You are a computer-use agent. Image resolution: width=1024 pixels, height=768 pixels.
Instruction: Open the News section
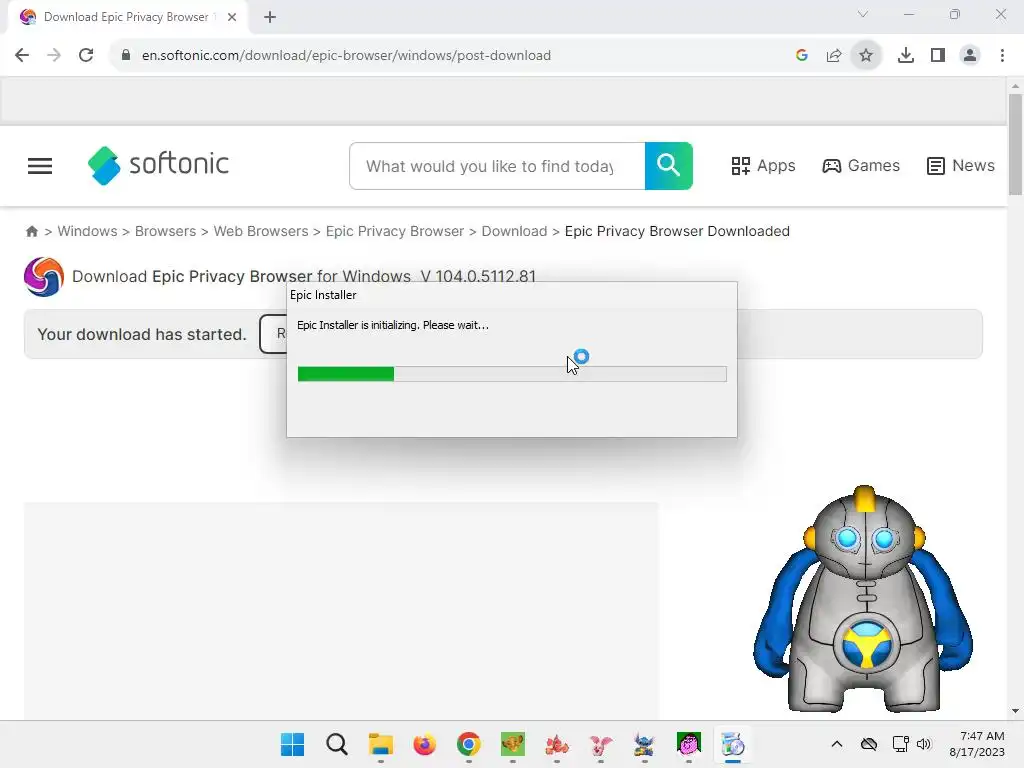961,166
